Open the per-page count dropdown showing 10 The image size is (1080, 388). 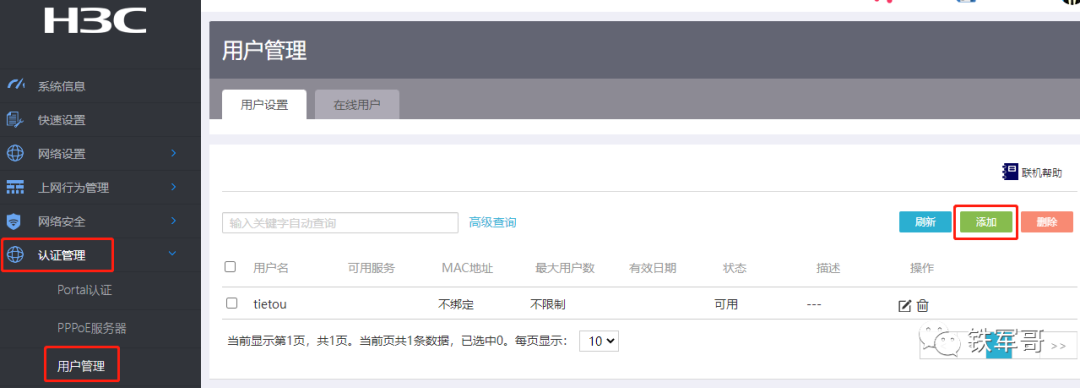599,340
